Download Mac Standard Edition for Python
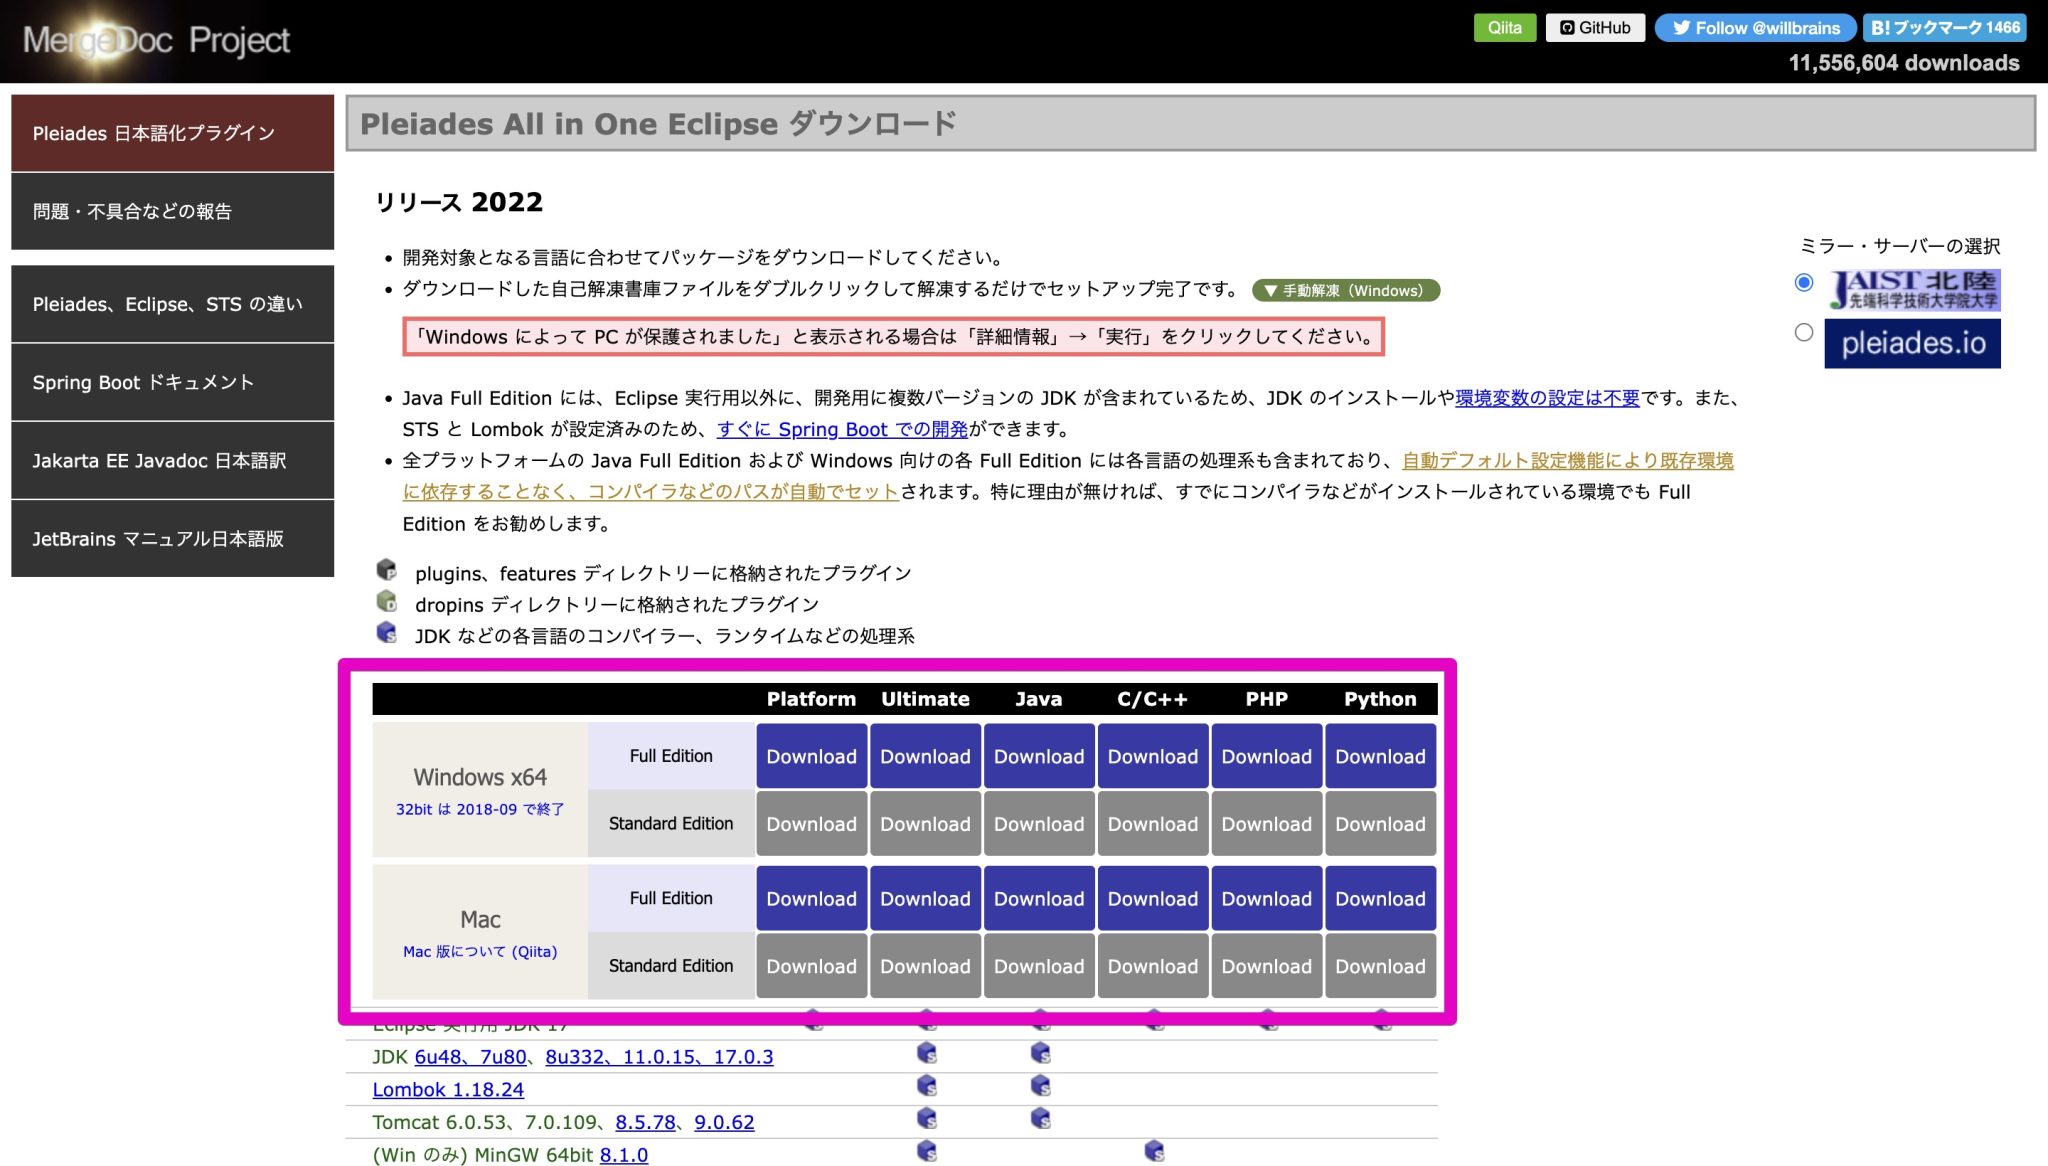 pyautogui.click(x=1380, y=966)
